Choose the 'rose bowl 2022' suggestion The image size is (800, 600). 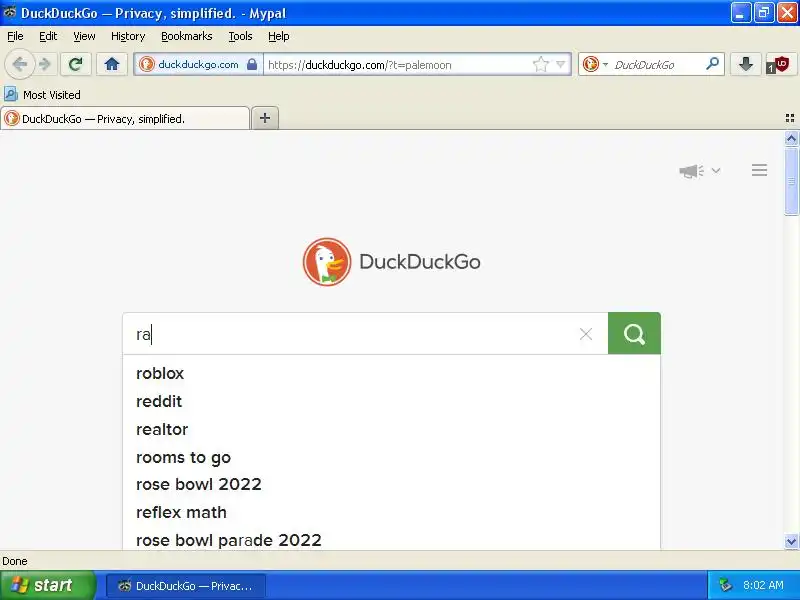[391, 484]
